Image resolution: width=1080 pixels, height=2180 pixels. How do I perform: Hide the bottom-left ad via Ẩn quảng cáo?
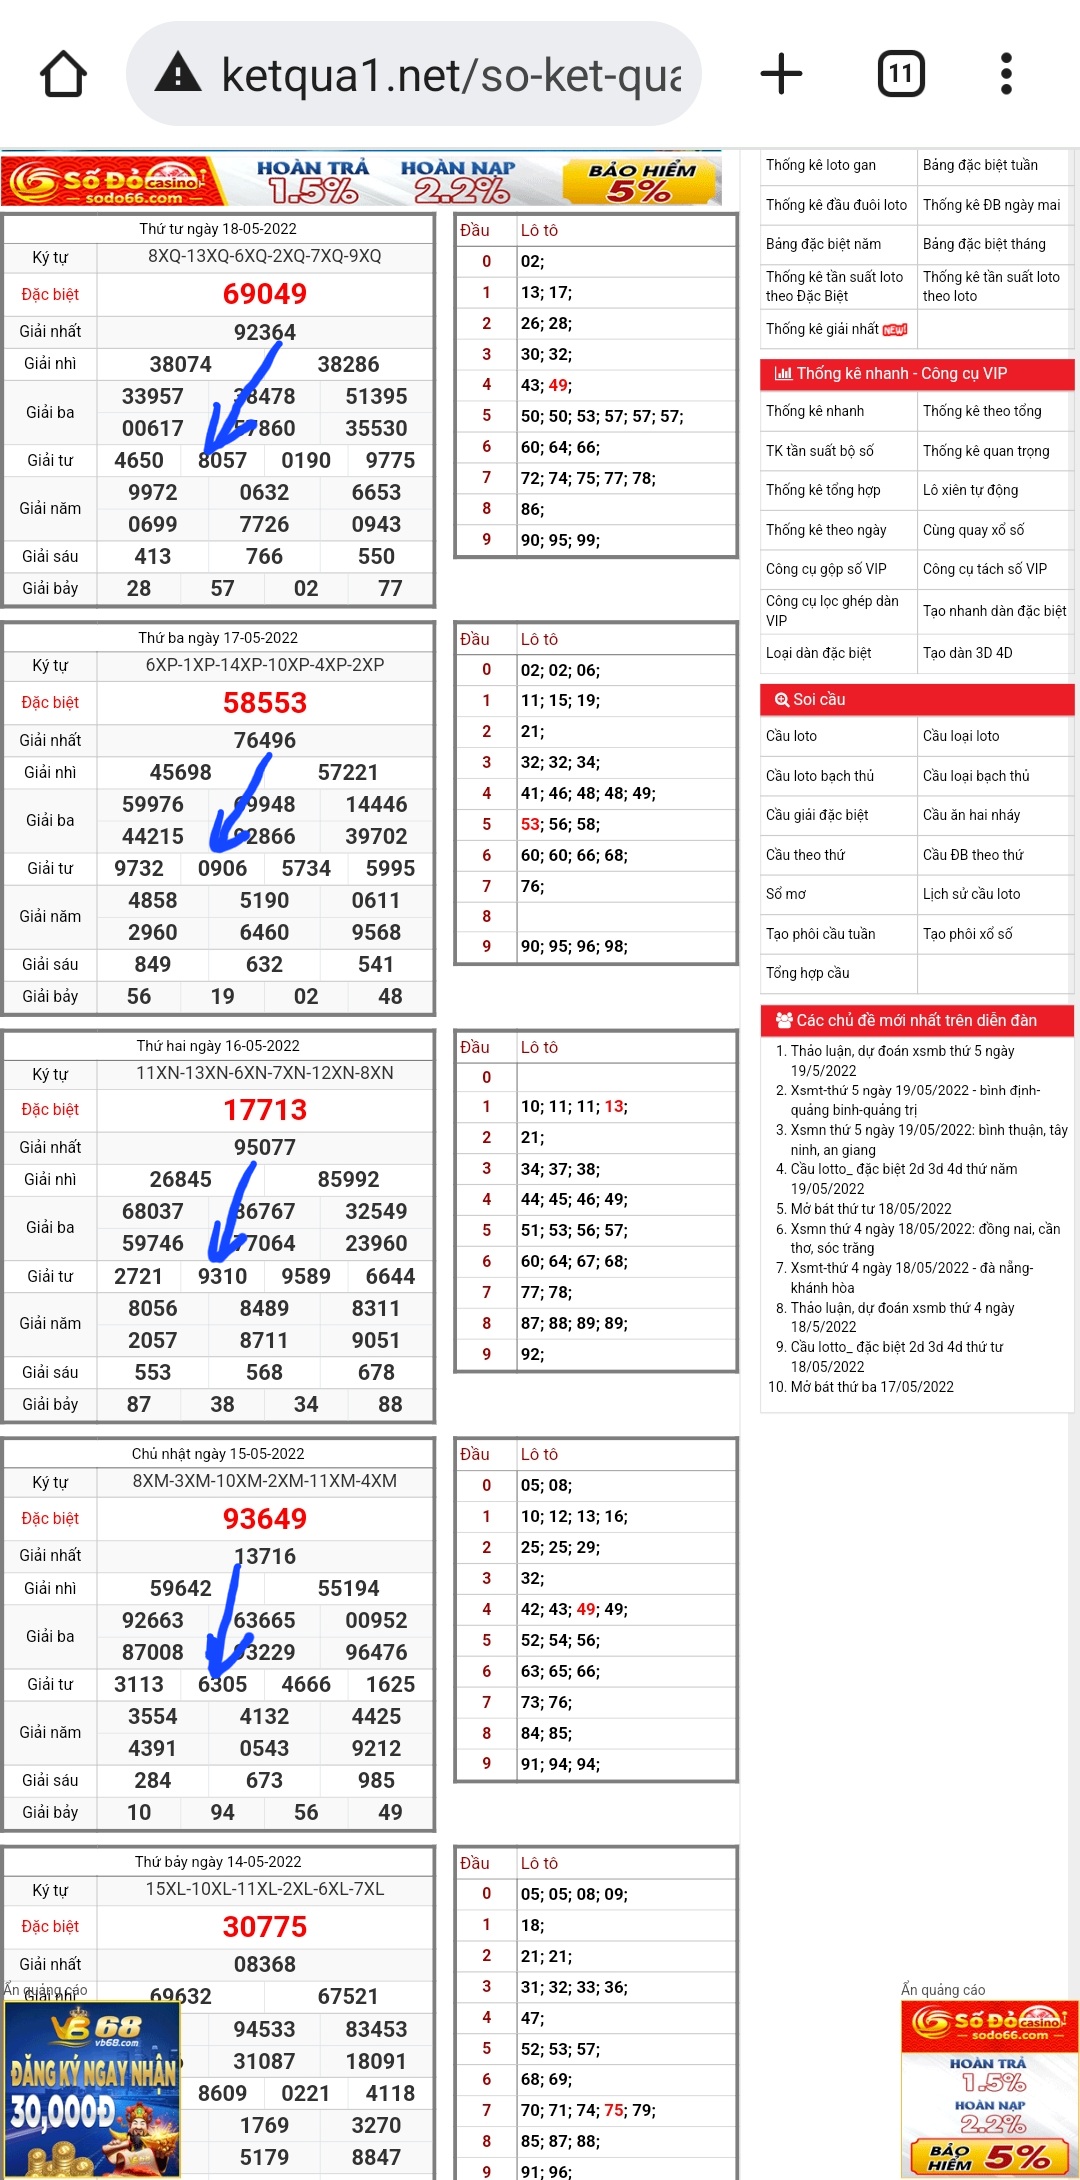pos(45,1990)
